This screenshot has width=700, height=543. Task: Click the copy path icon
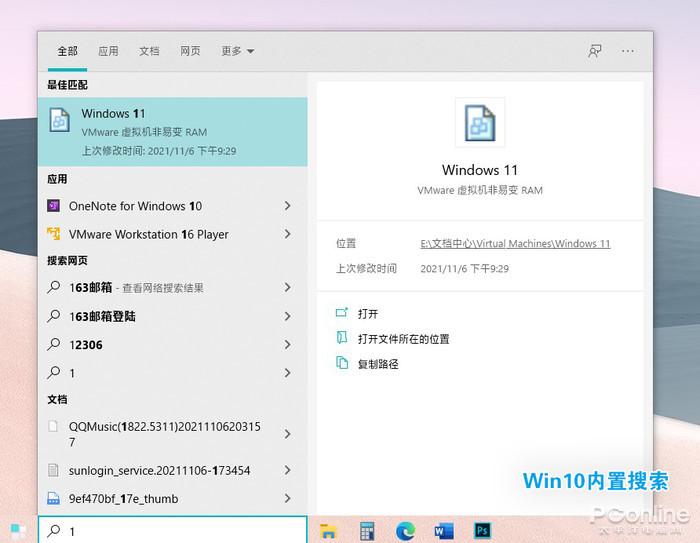(x=342, y=363)
